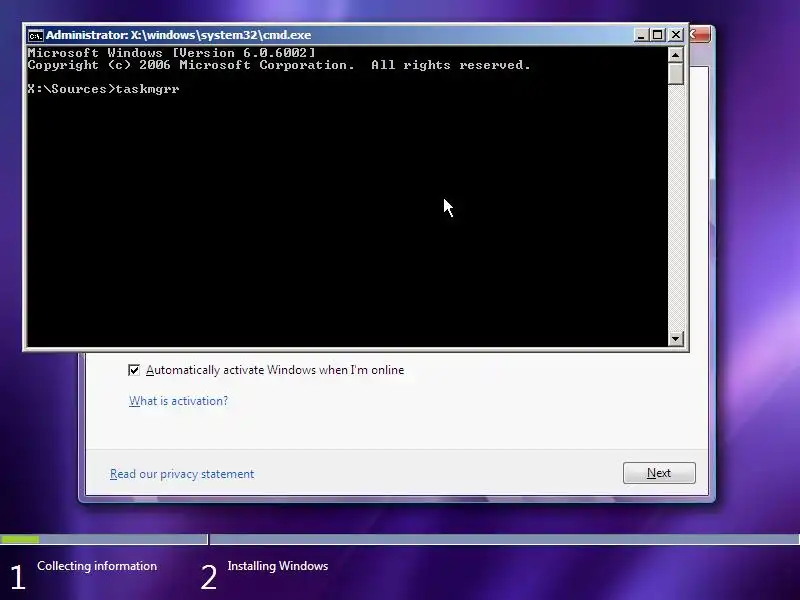800x600 pixels.
Task: Click the X:\Sources> prompt text
Action: [x=71, y=89]
